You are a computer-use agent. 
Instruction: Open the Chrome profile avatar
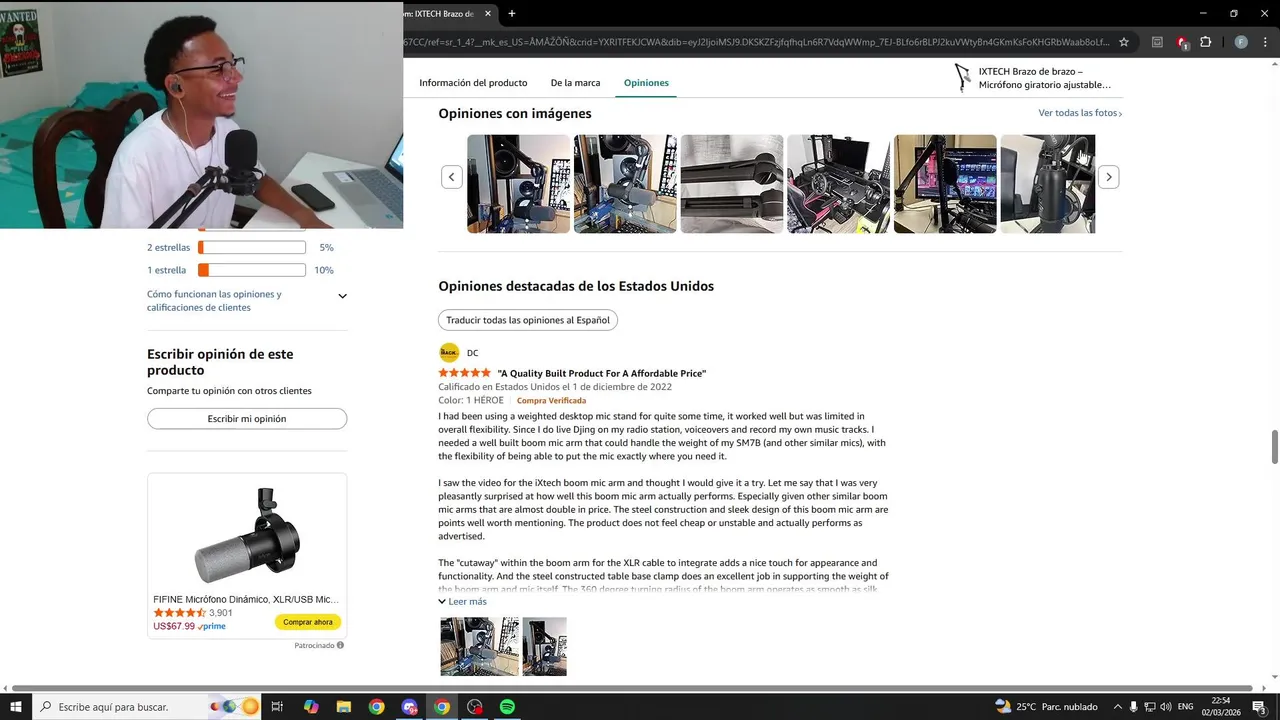tap(1241, 42)
